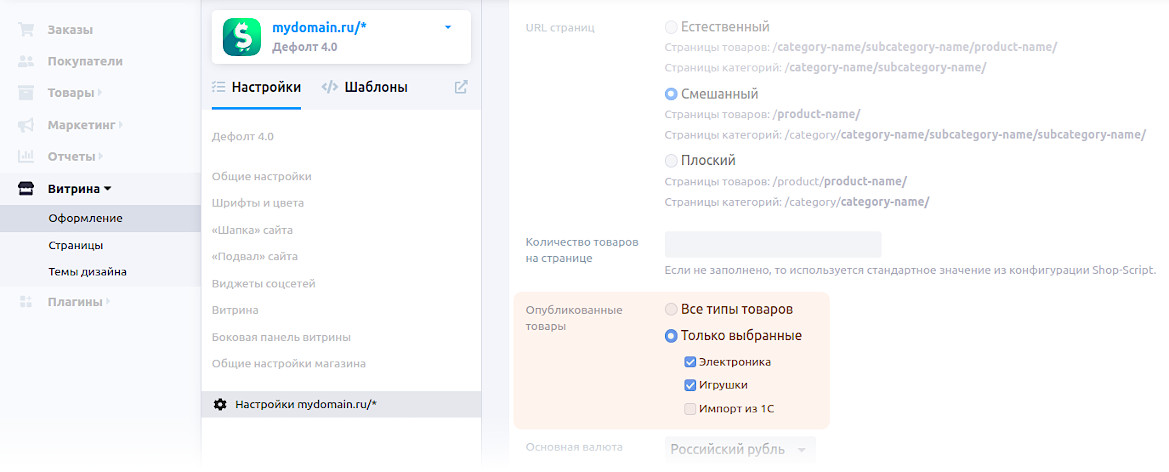Open Российский рубль currency dropdown
This screenshot has height=472, width=1169.
pyautogui.click(x=740, y=450)
